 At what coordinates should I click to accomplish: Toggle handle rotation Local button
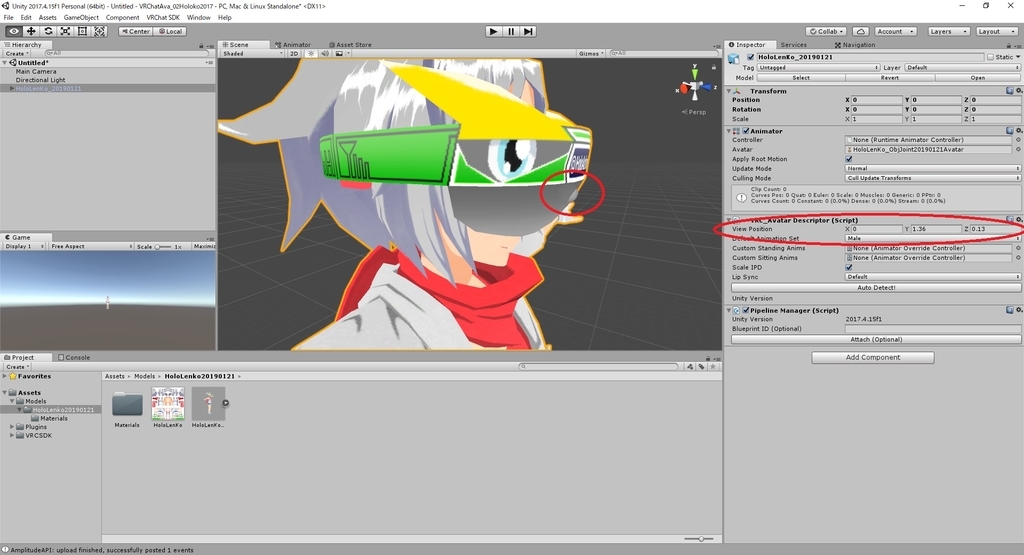(x=170, y=31)
